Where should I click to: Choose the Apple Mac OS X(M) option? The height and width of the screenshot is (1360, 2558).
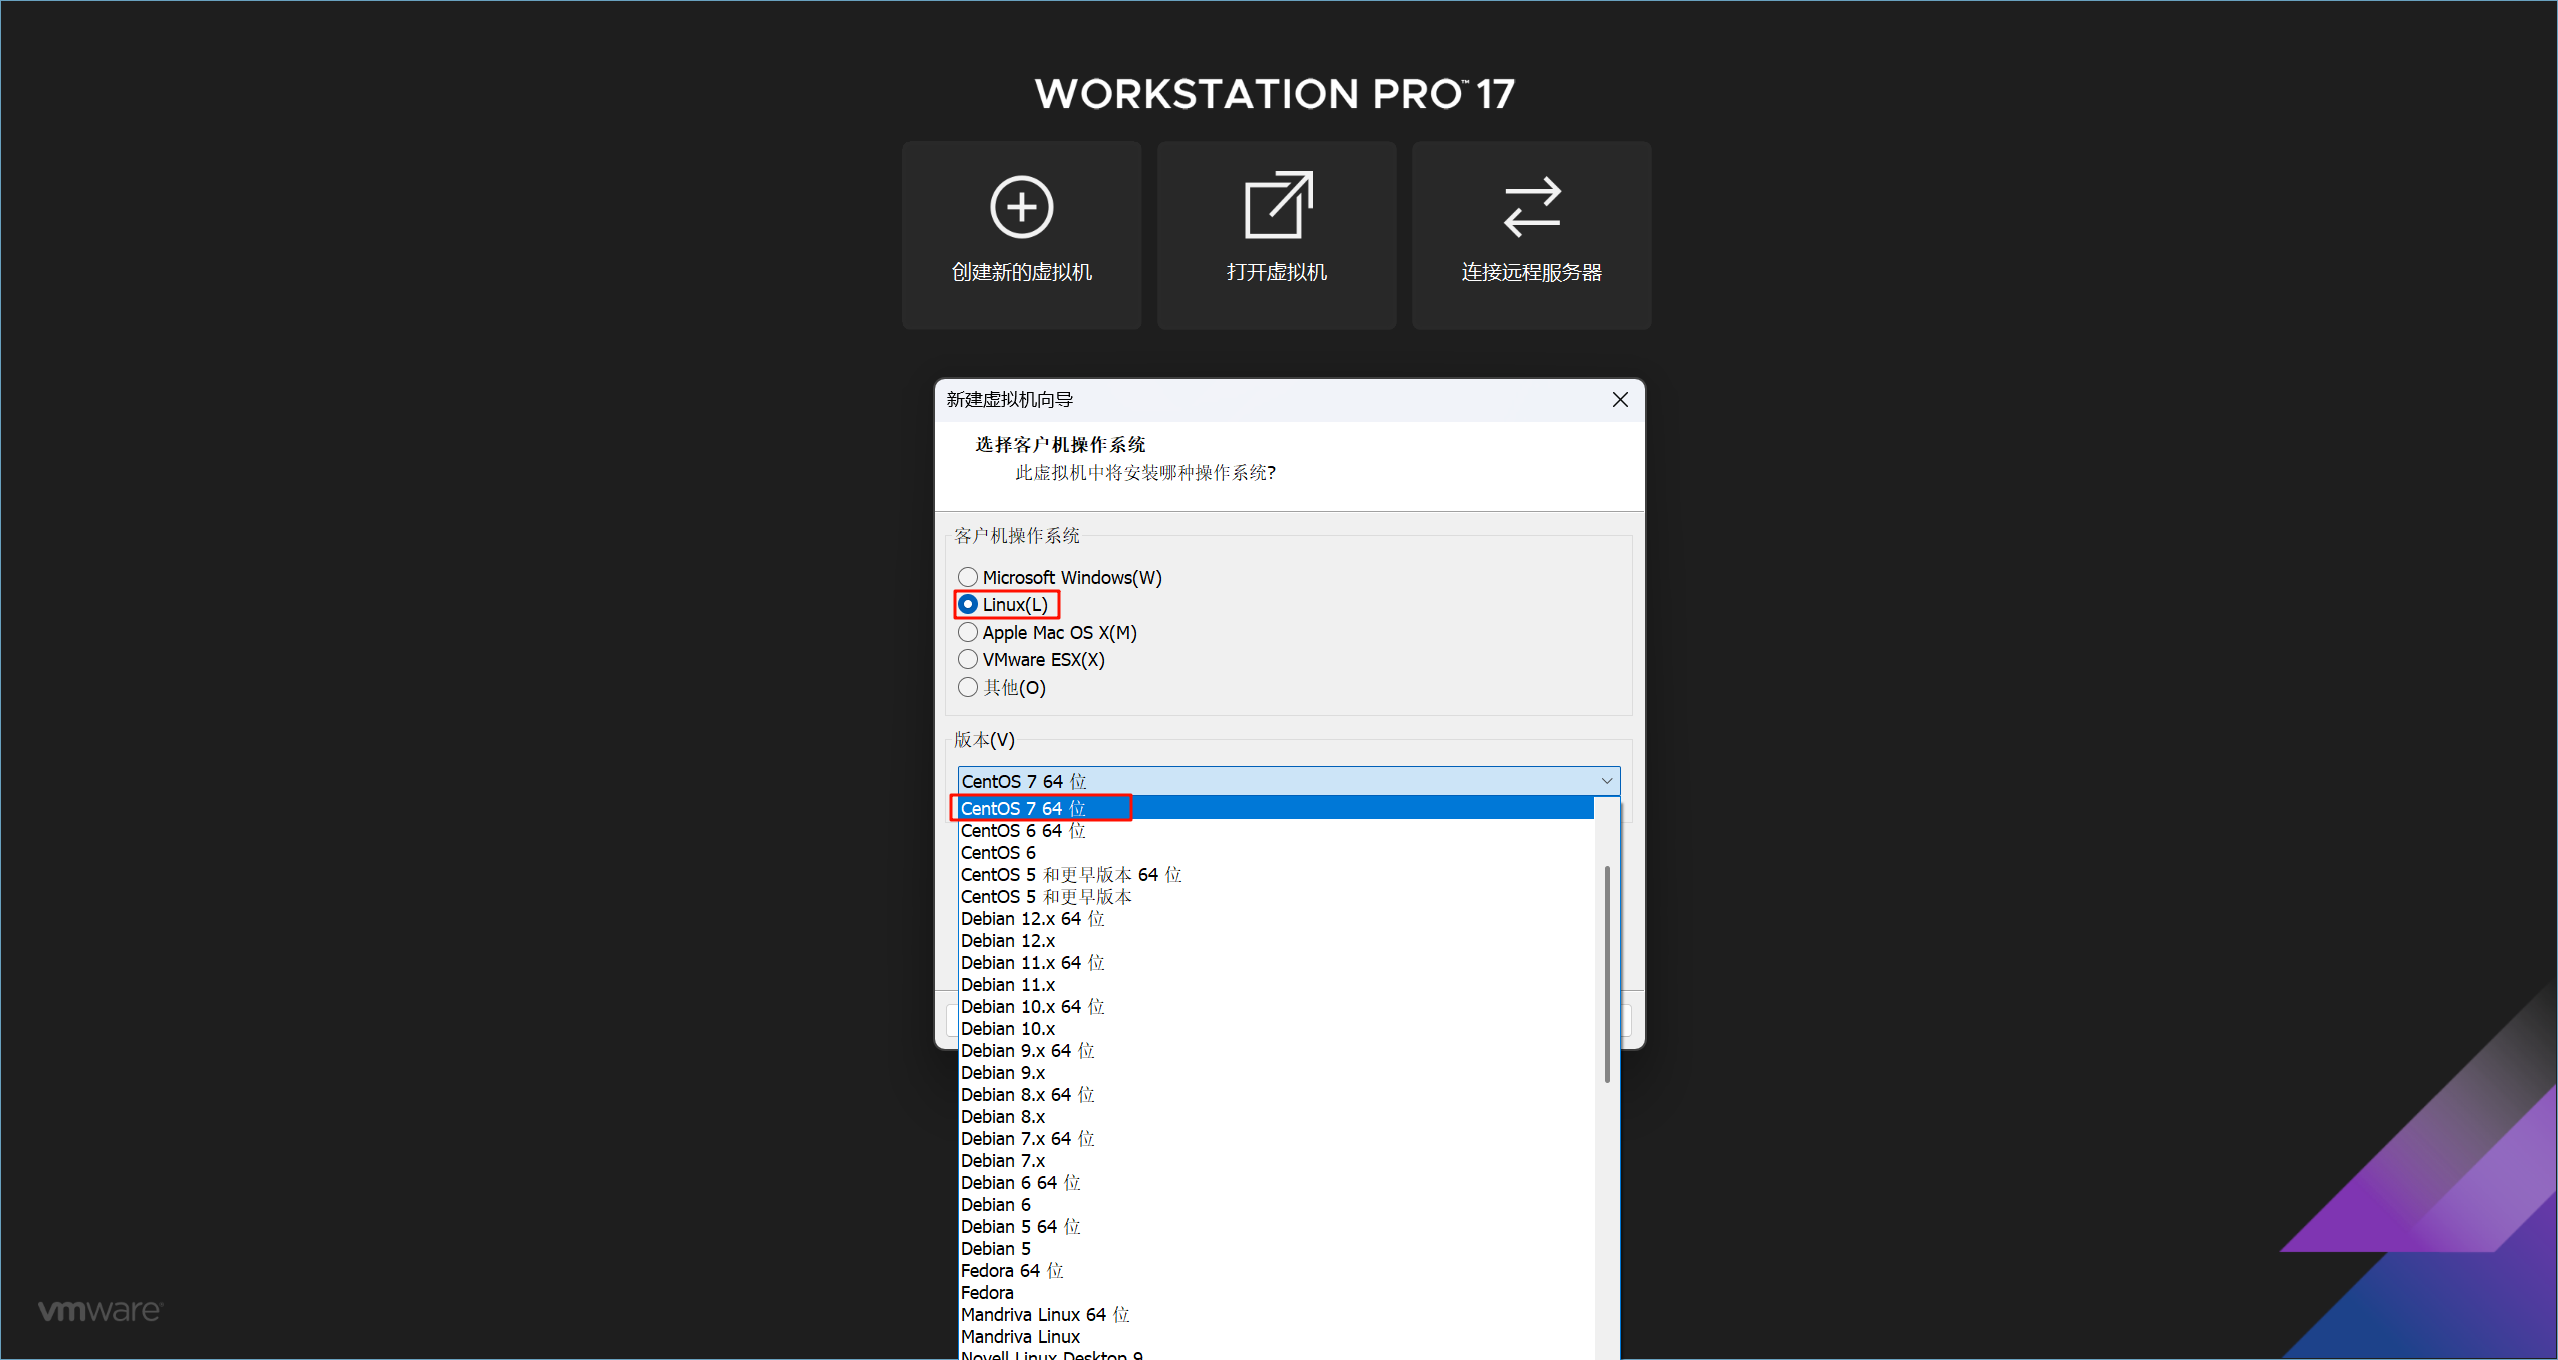pos(968,633)
